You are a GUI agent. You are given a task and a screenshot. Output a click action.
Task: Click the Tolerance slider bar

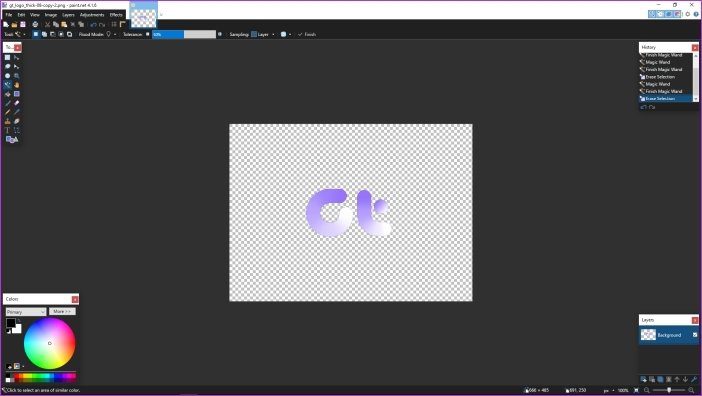tap(184, 34)
